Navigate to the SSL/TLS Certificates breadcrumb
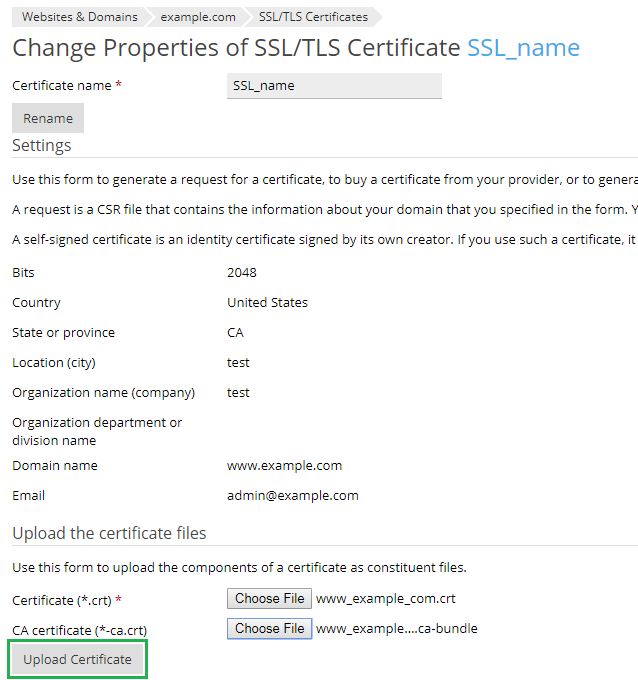Image resolution: width=638 pixels, height=680 pixels. [x=313, y=16]
